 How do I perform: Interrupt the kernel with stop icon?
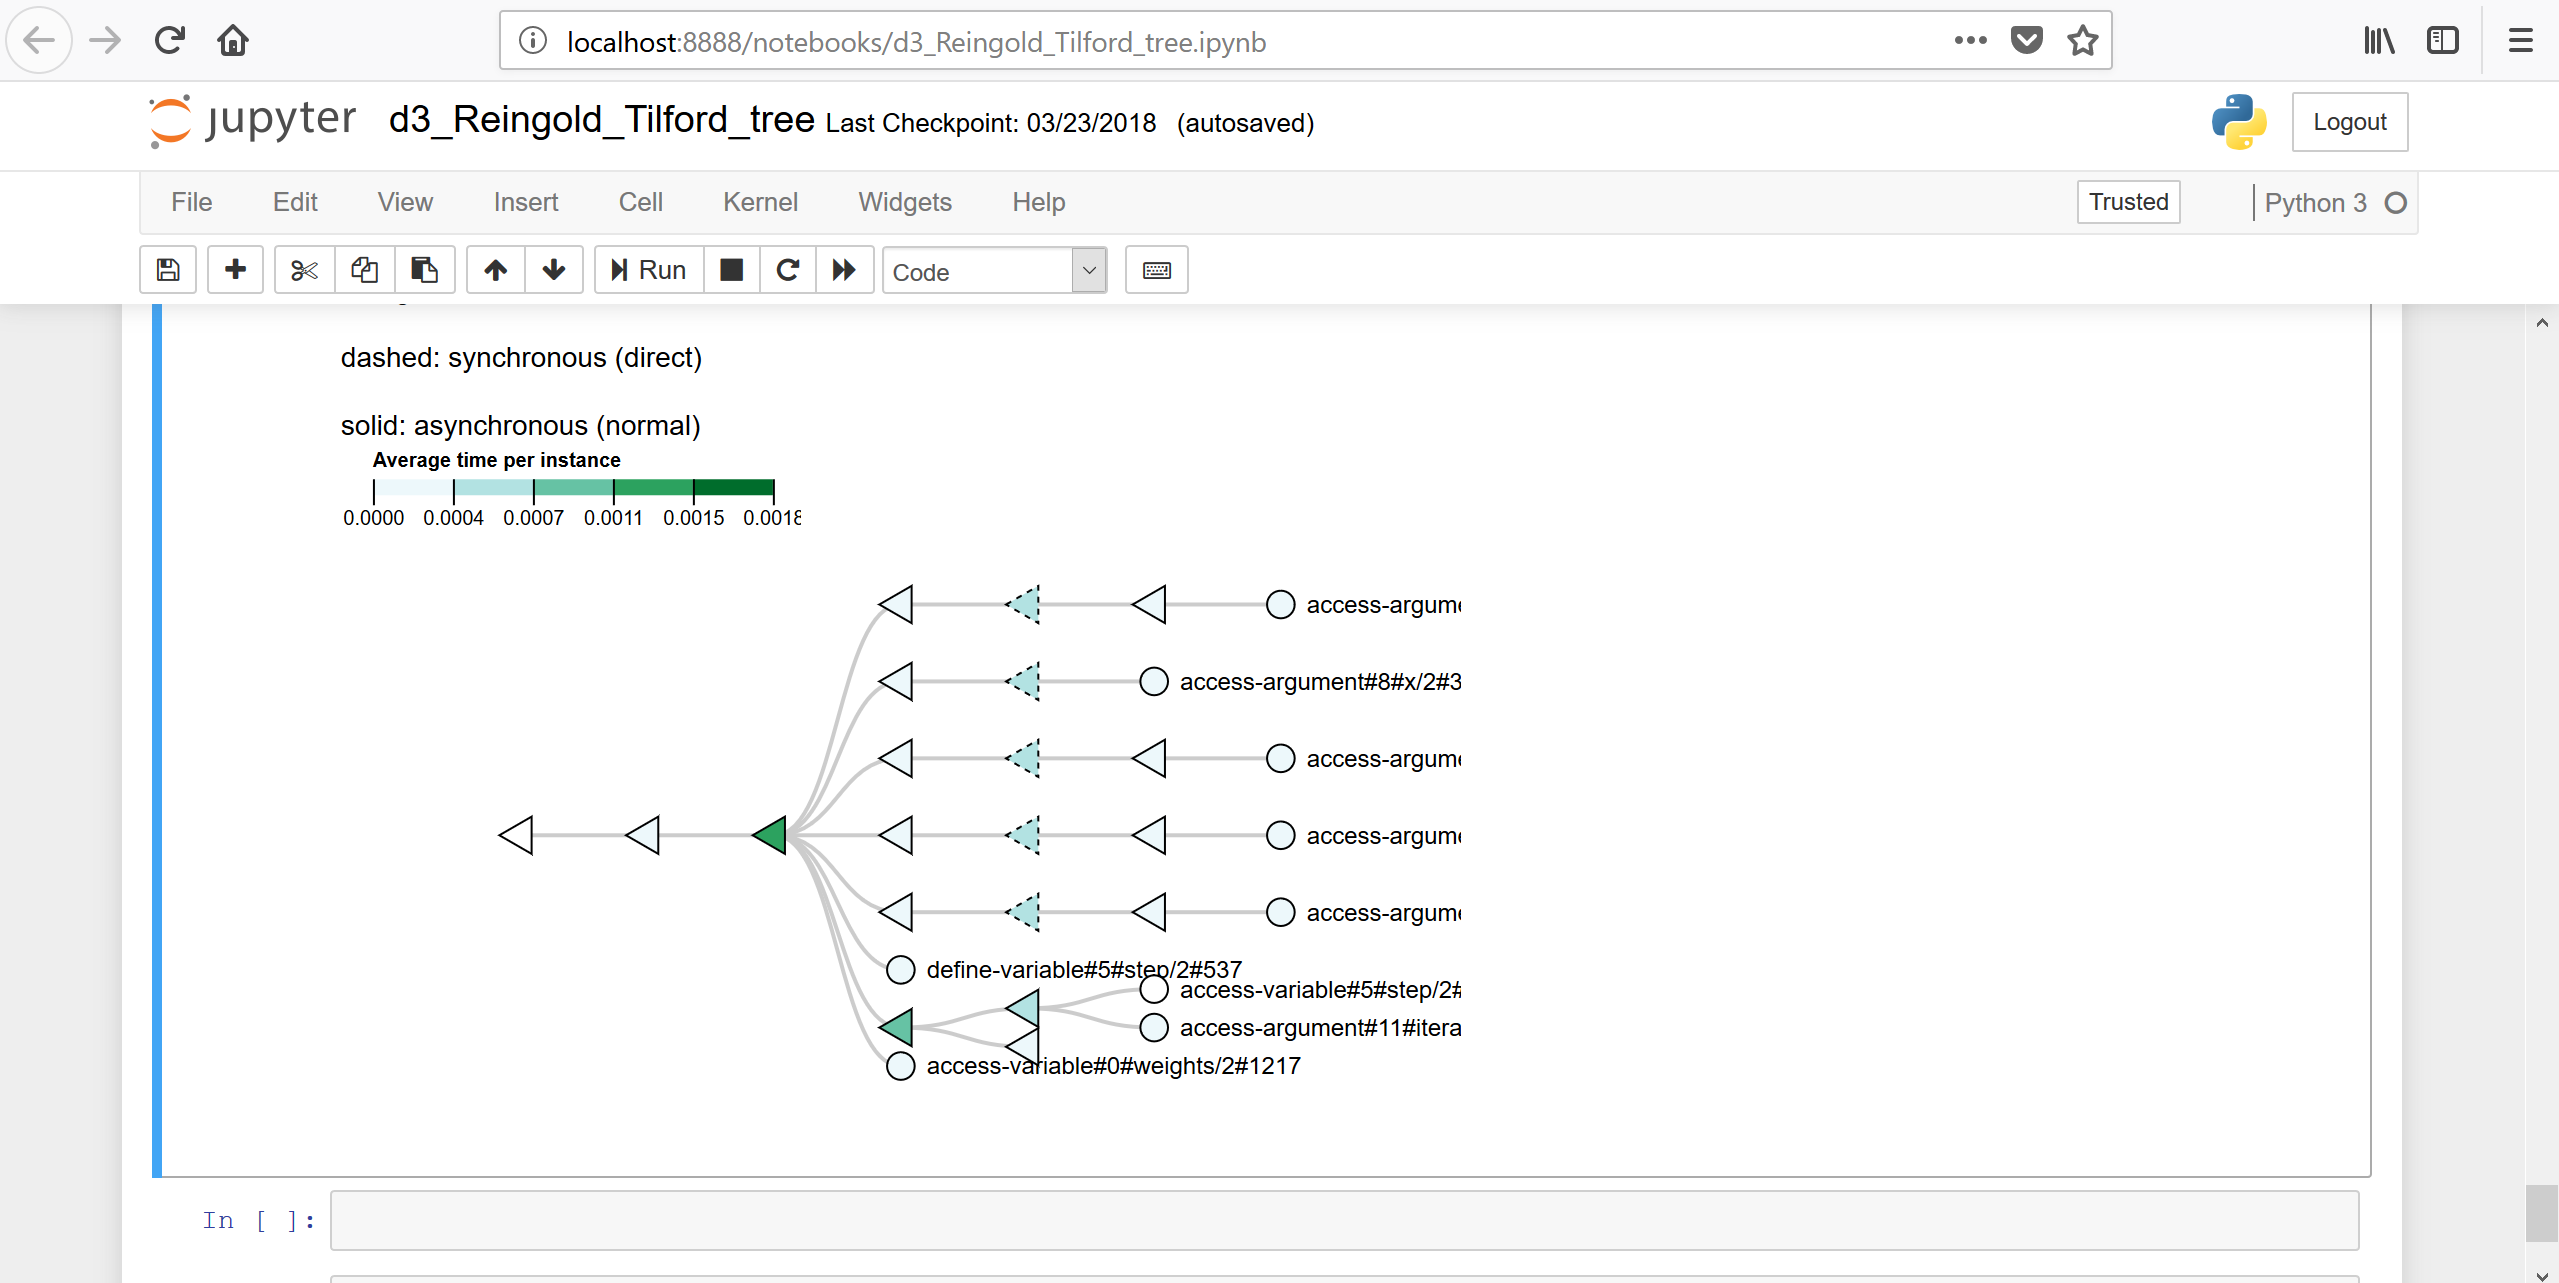(x=732, y=270)
